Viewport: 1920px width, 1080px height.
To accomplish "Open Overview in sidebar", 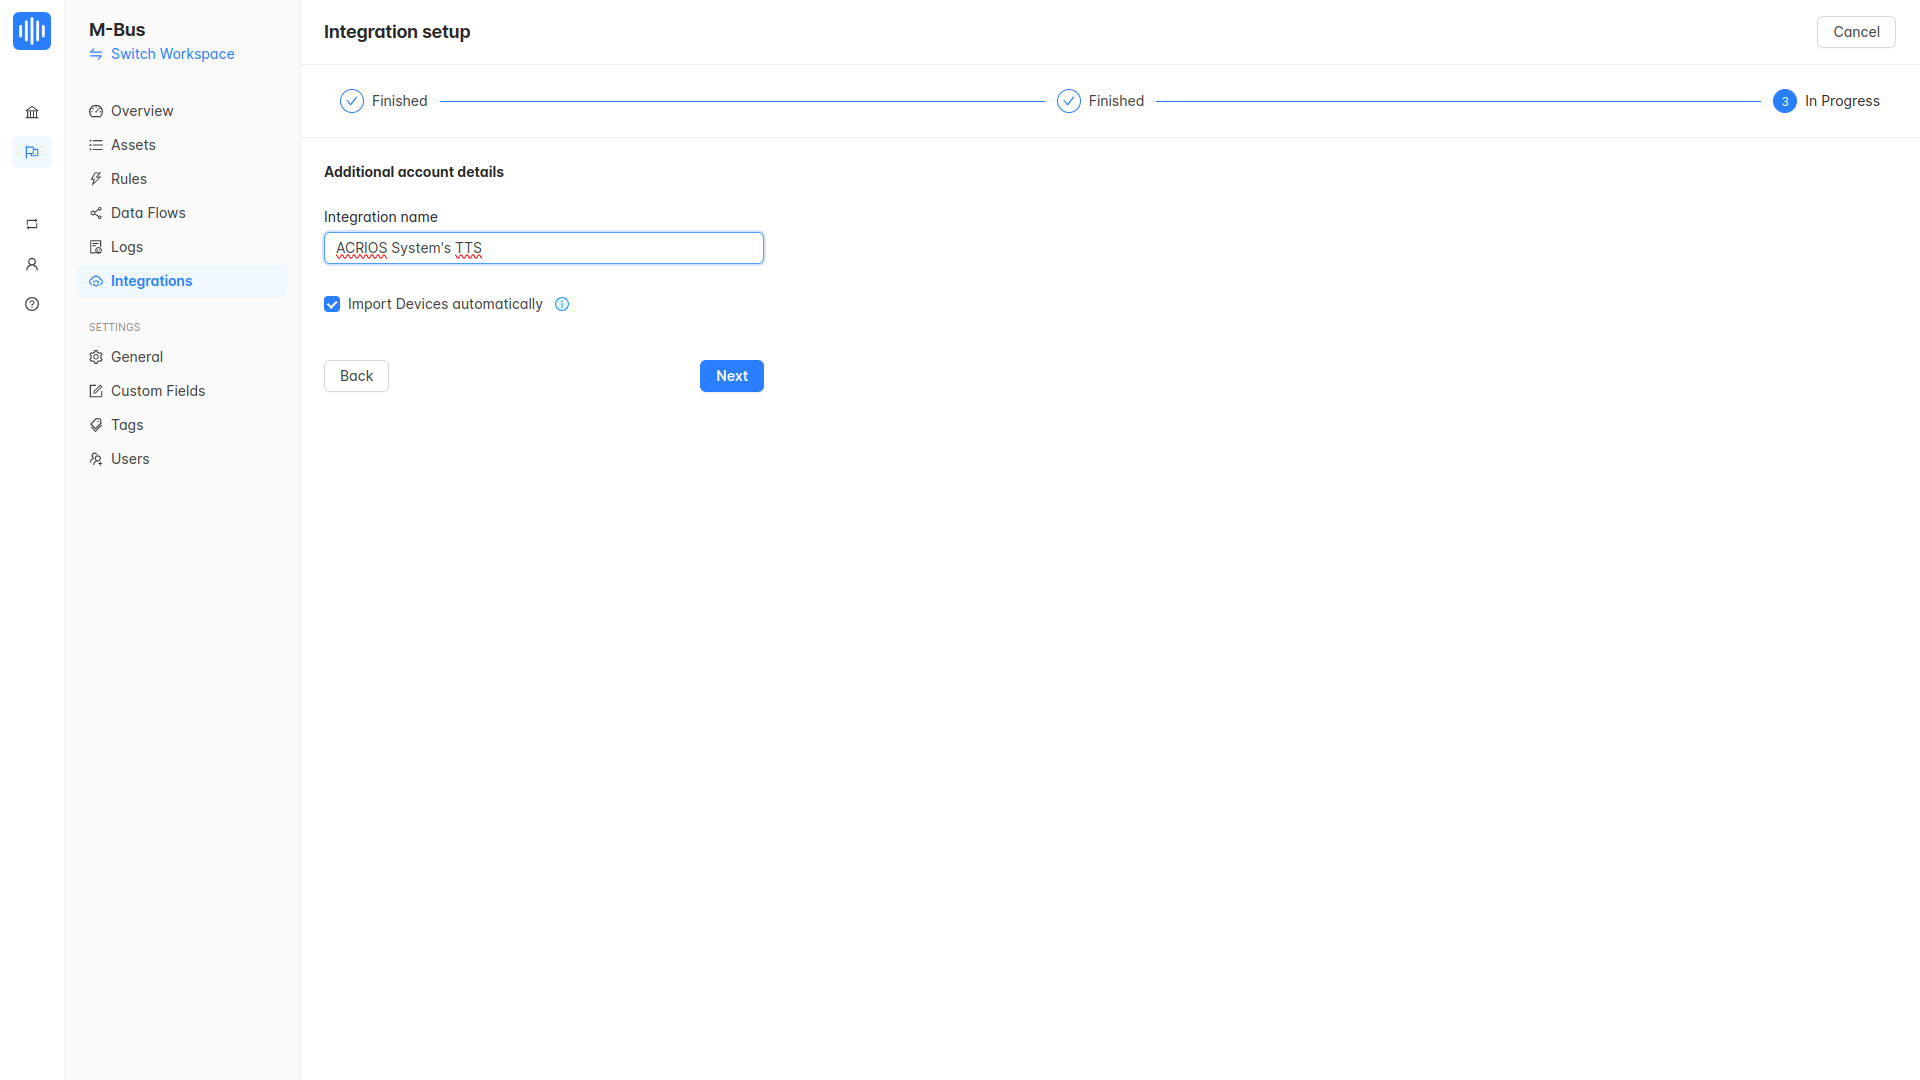I will 142,111.
